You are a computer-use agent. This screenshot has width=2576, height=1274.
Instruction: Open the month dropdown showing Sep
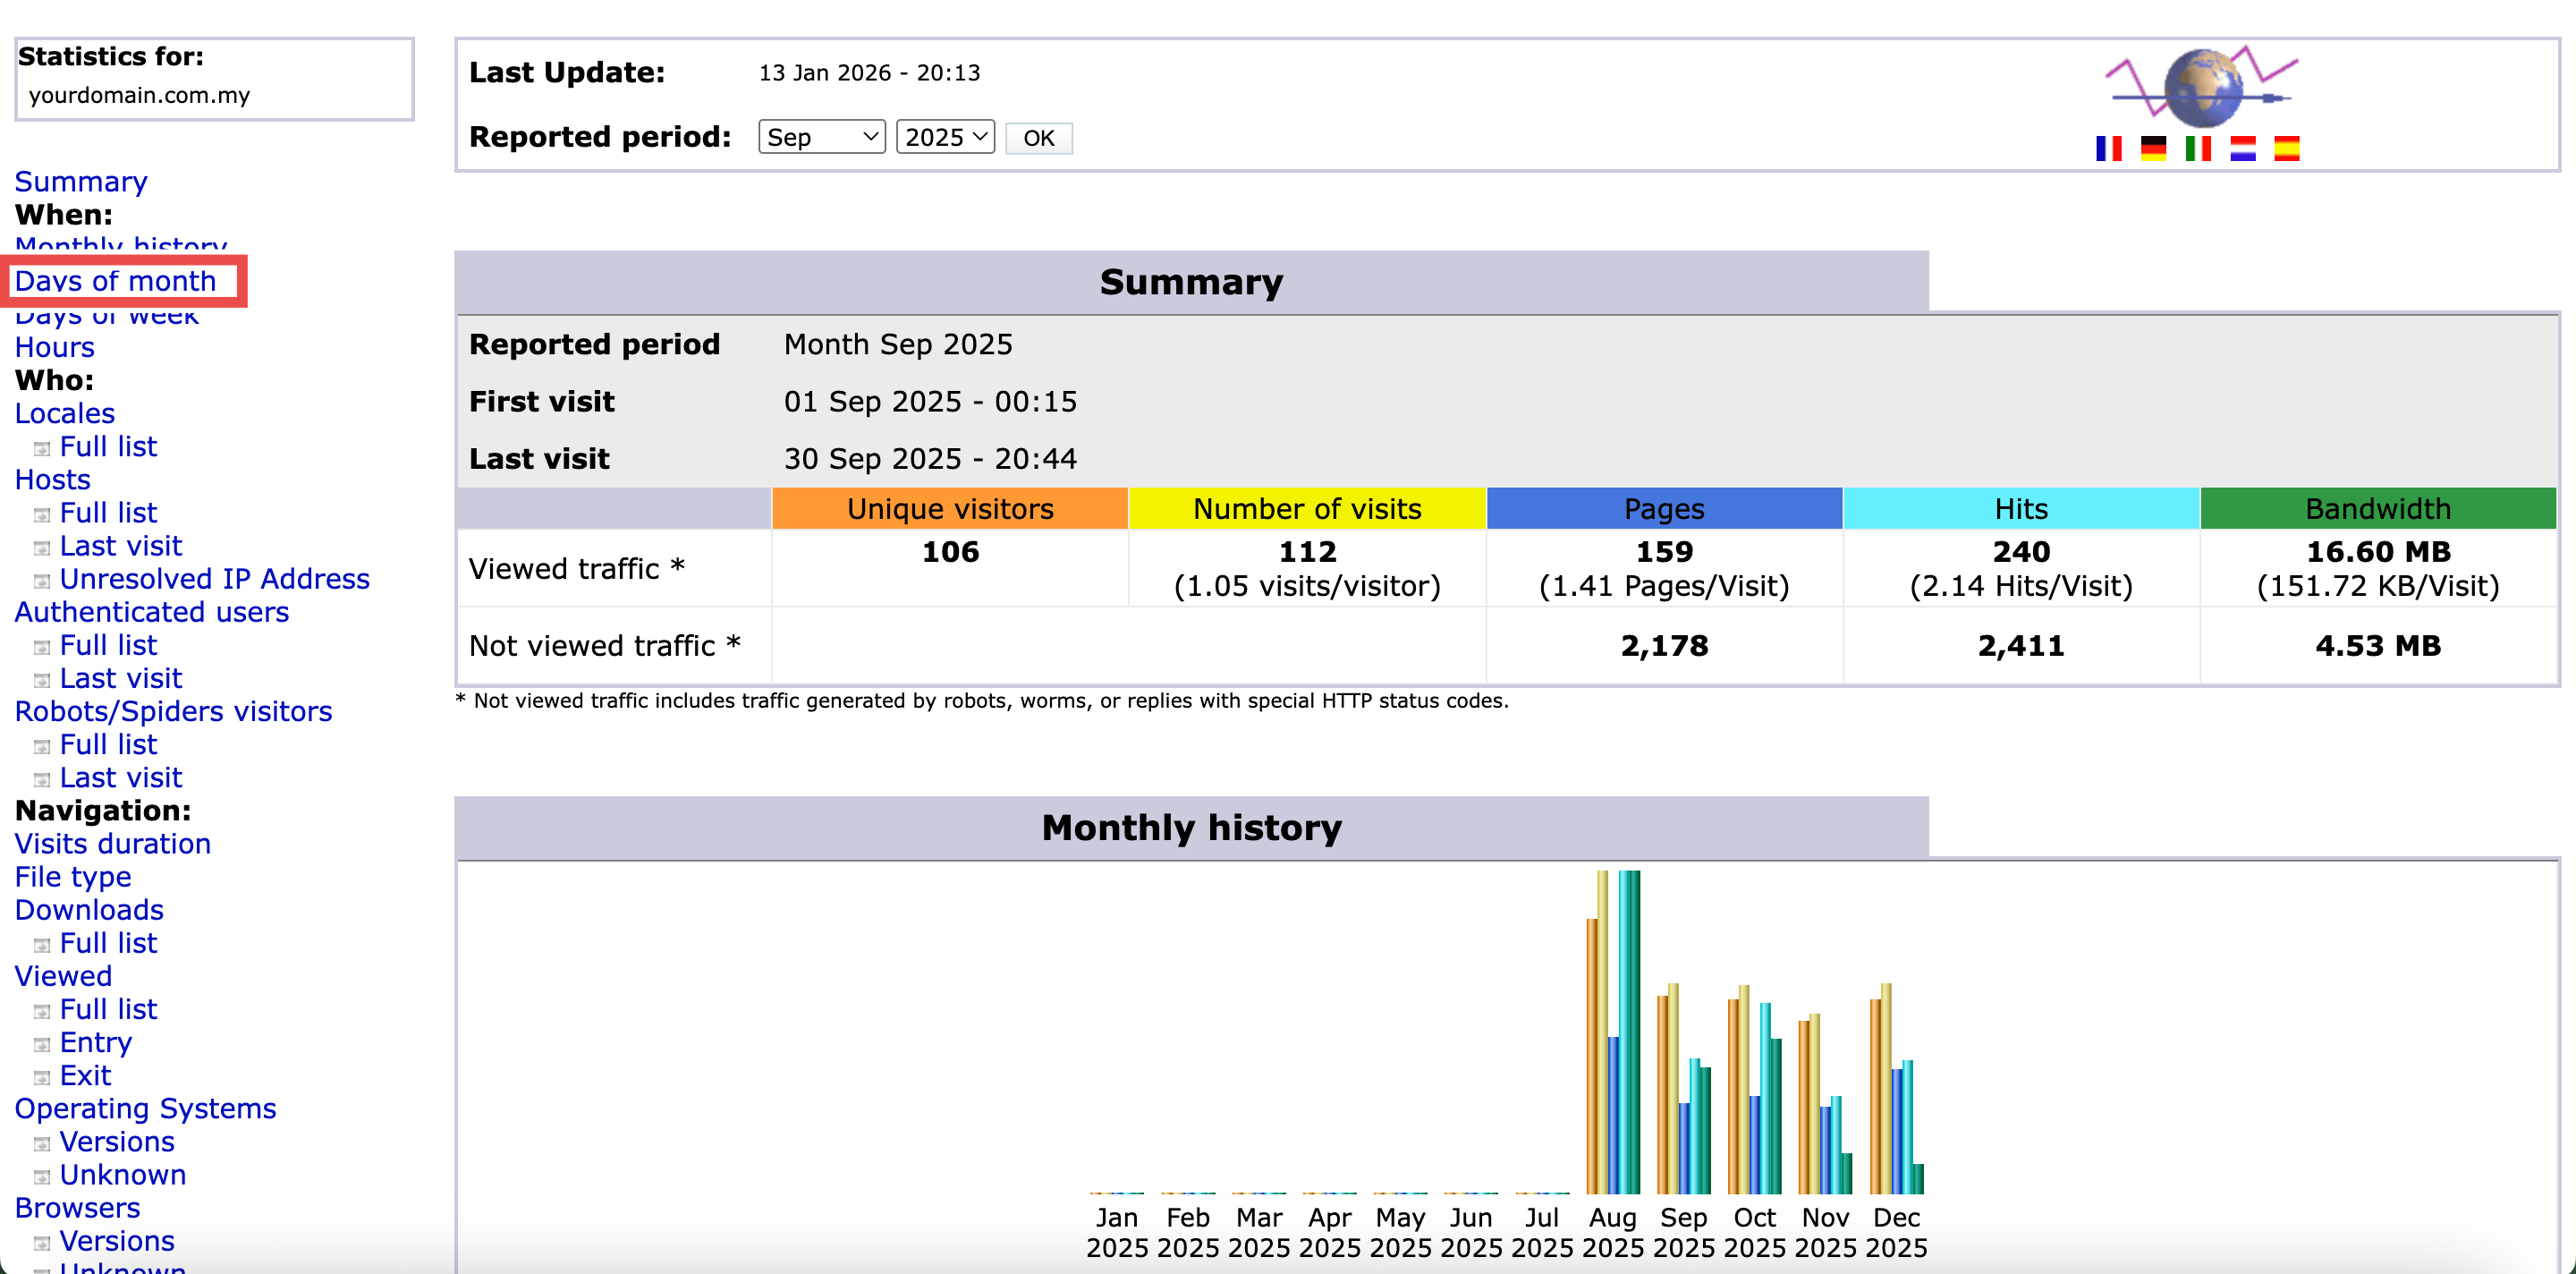click(821, 137)
